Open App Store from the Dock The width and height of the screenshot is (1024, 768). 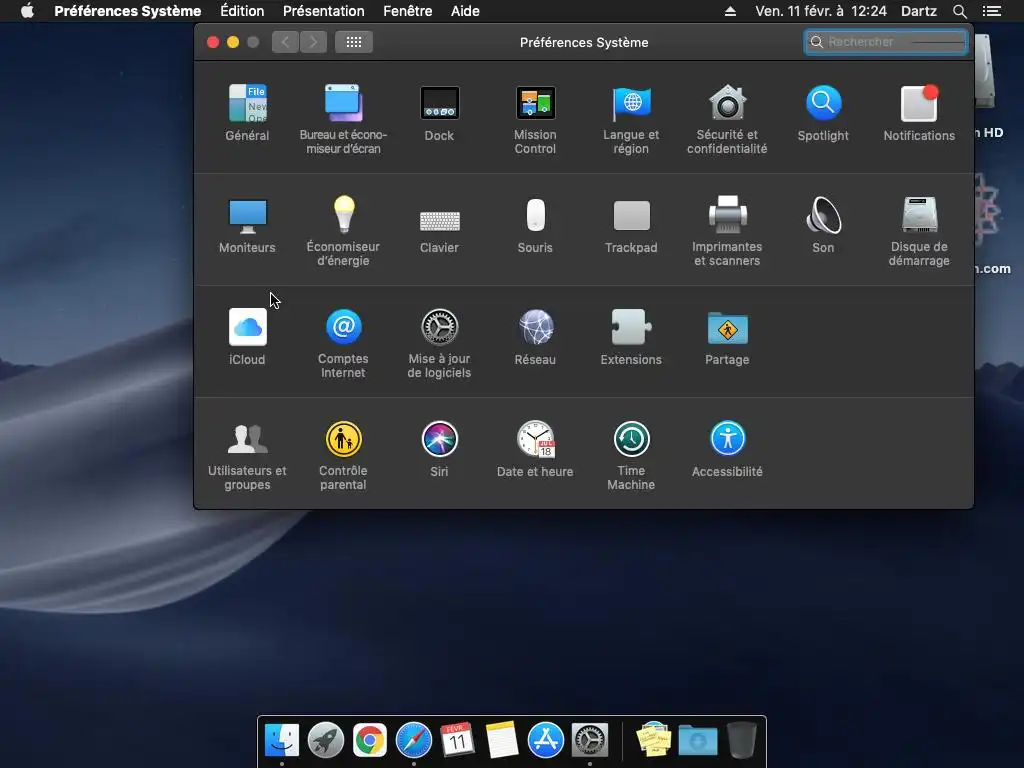pos(545,740)
